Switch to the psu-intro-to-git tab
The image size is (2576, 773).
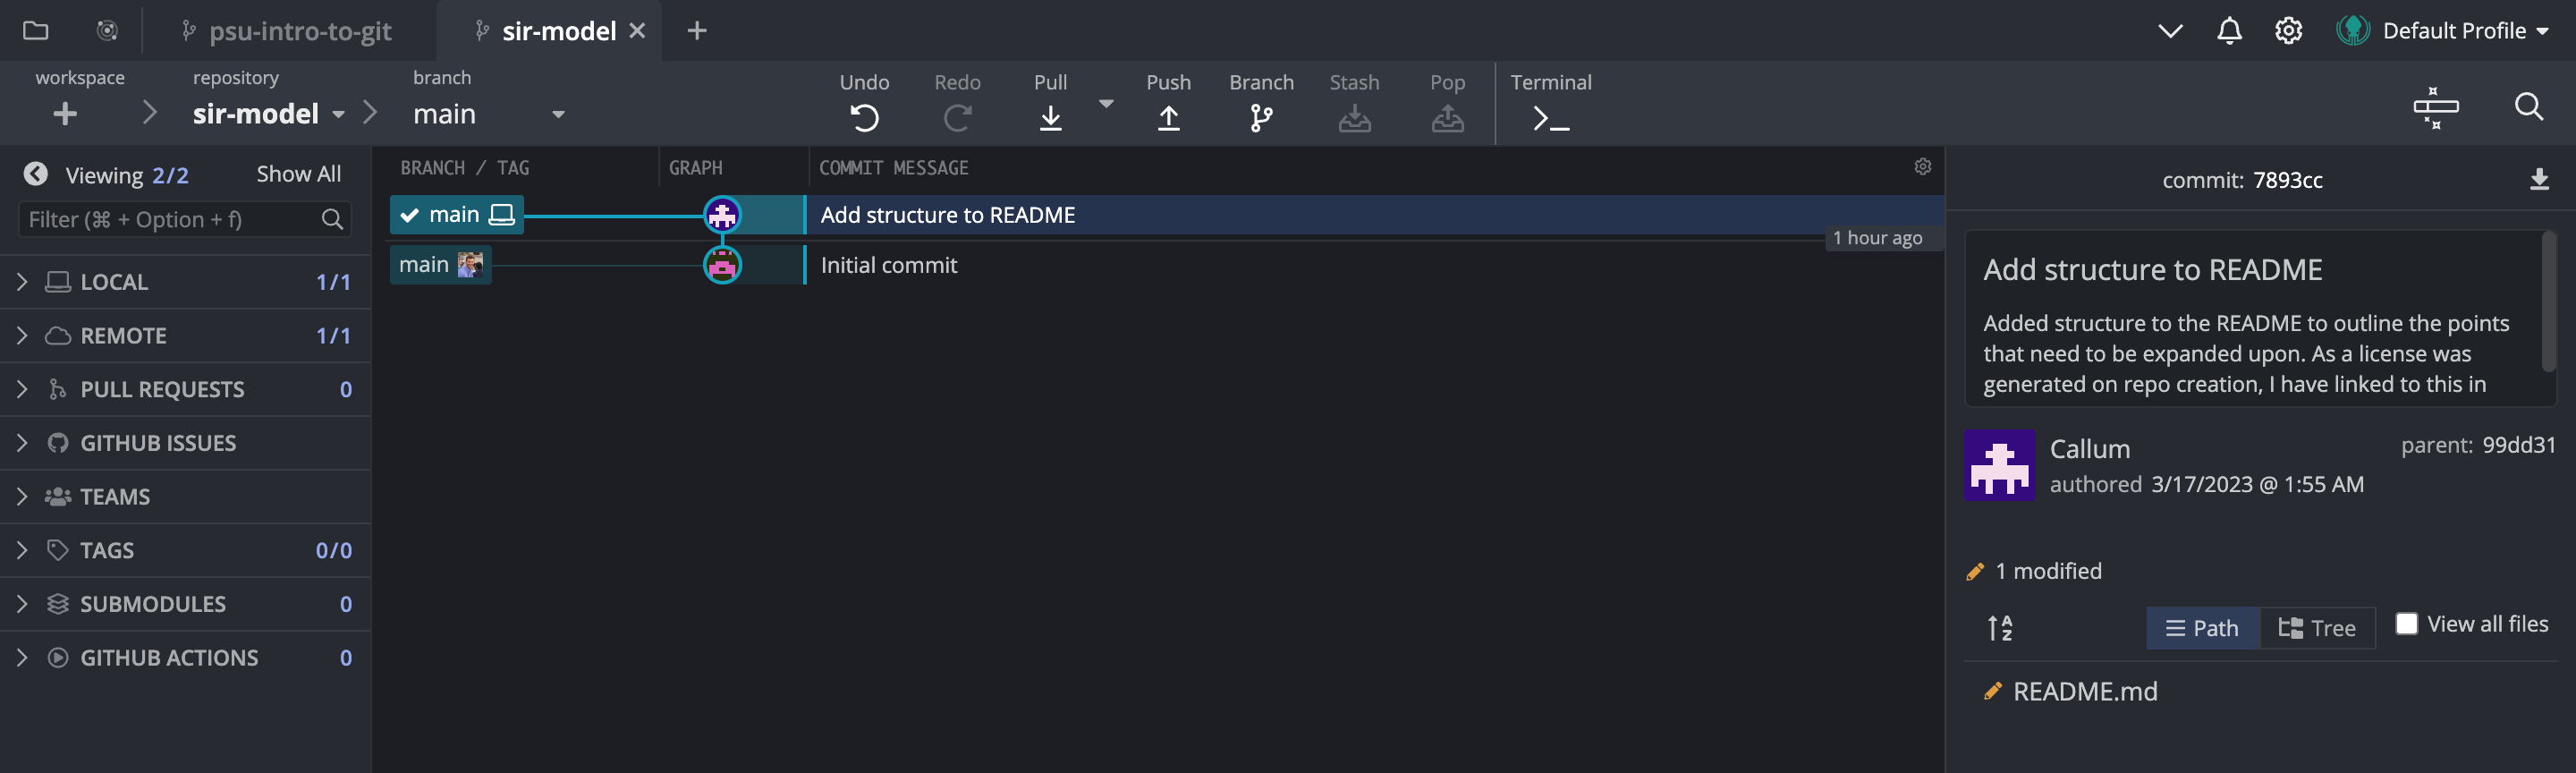(299, 31)
